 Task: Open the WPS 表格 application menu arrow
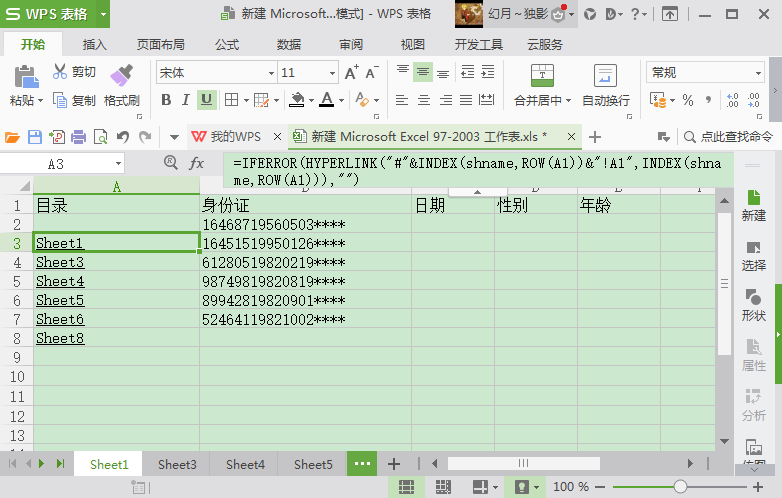pyautogui.click(x=103, y=14)
